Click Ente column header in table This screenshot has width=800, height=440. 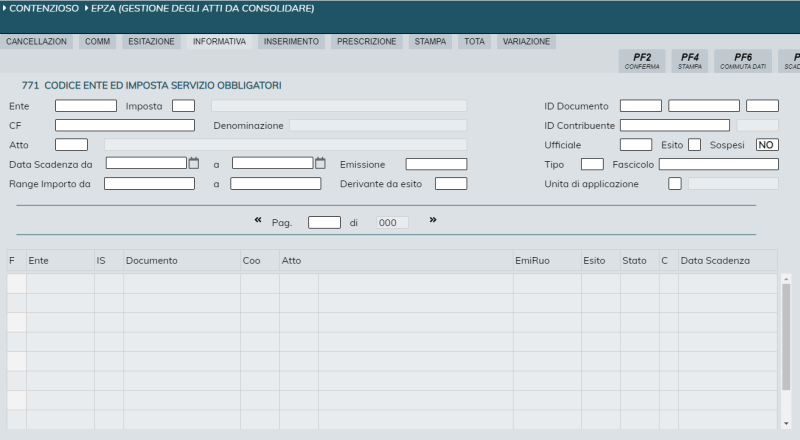(x=60, y=260)
